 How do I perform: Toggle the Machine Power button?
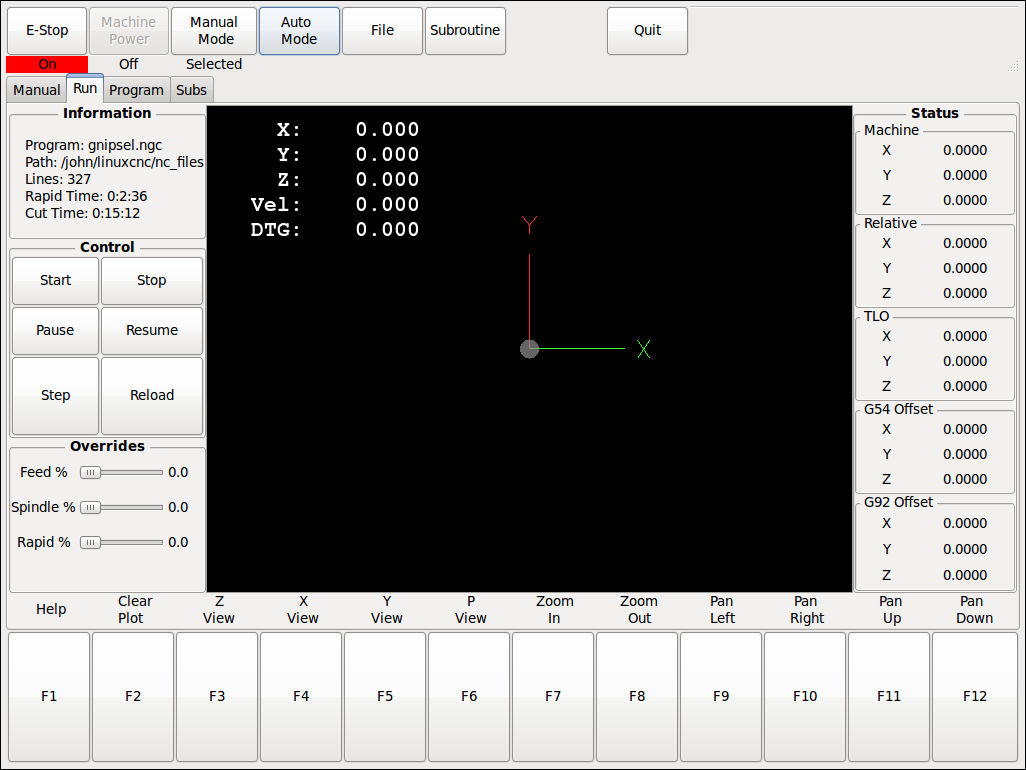129,31
